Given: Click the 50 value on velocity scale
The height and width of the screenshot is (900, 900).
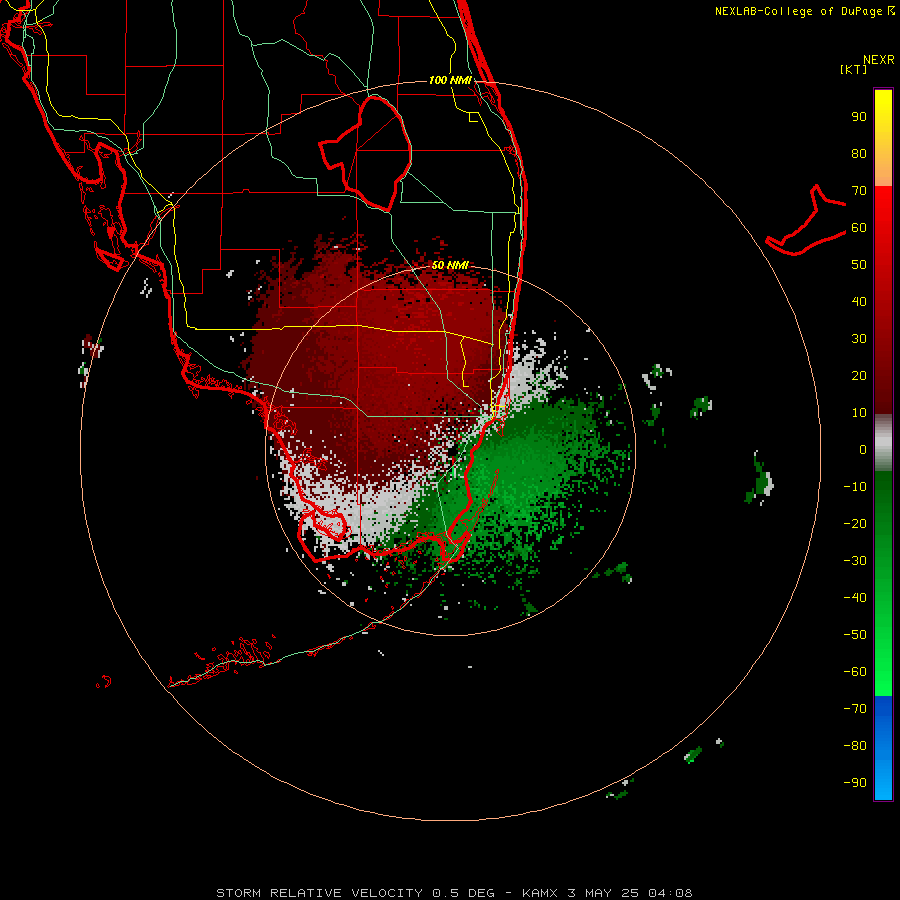Looking at the screenshot, I should coord(859,265).
